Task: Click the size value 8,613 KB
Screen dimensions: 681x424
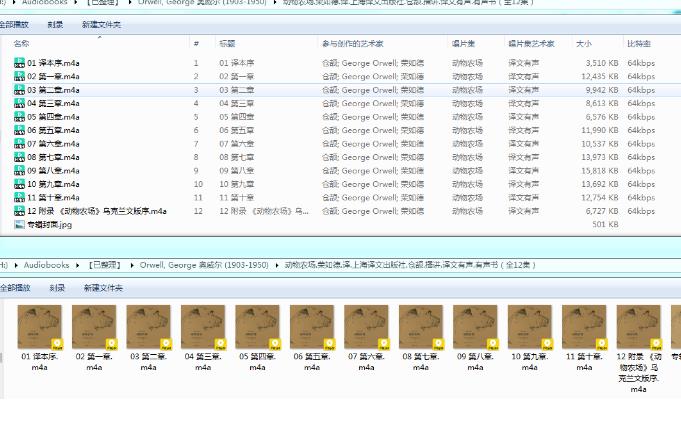Action: click(x=602, y=103)
